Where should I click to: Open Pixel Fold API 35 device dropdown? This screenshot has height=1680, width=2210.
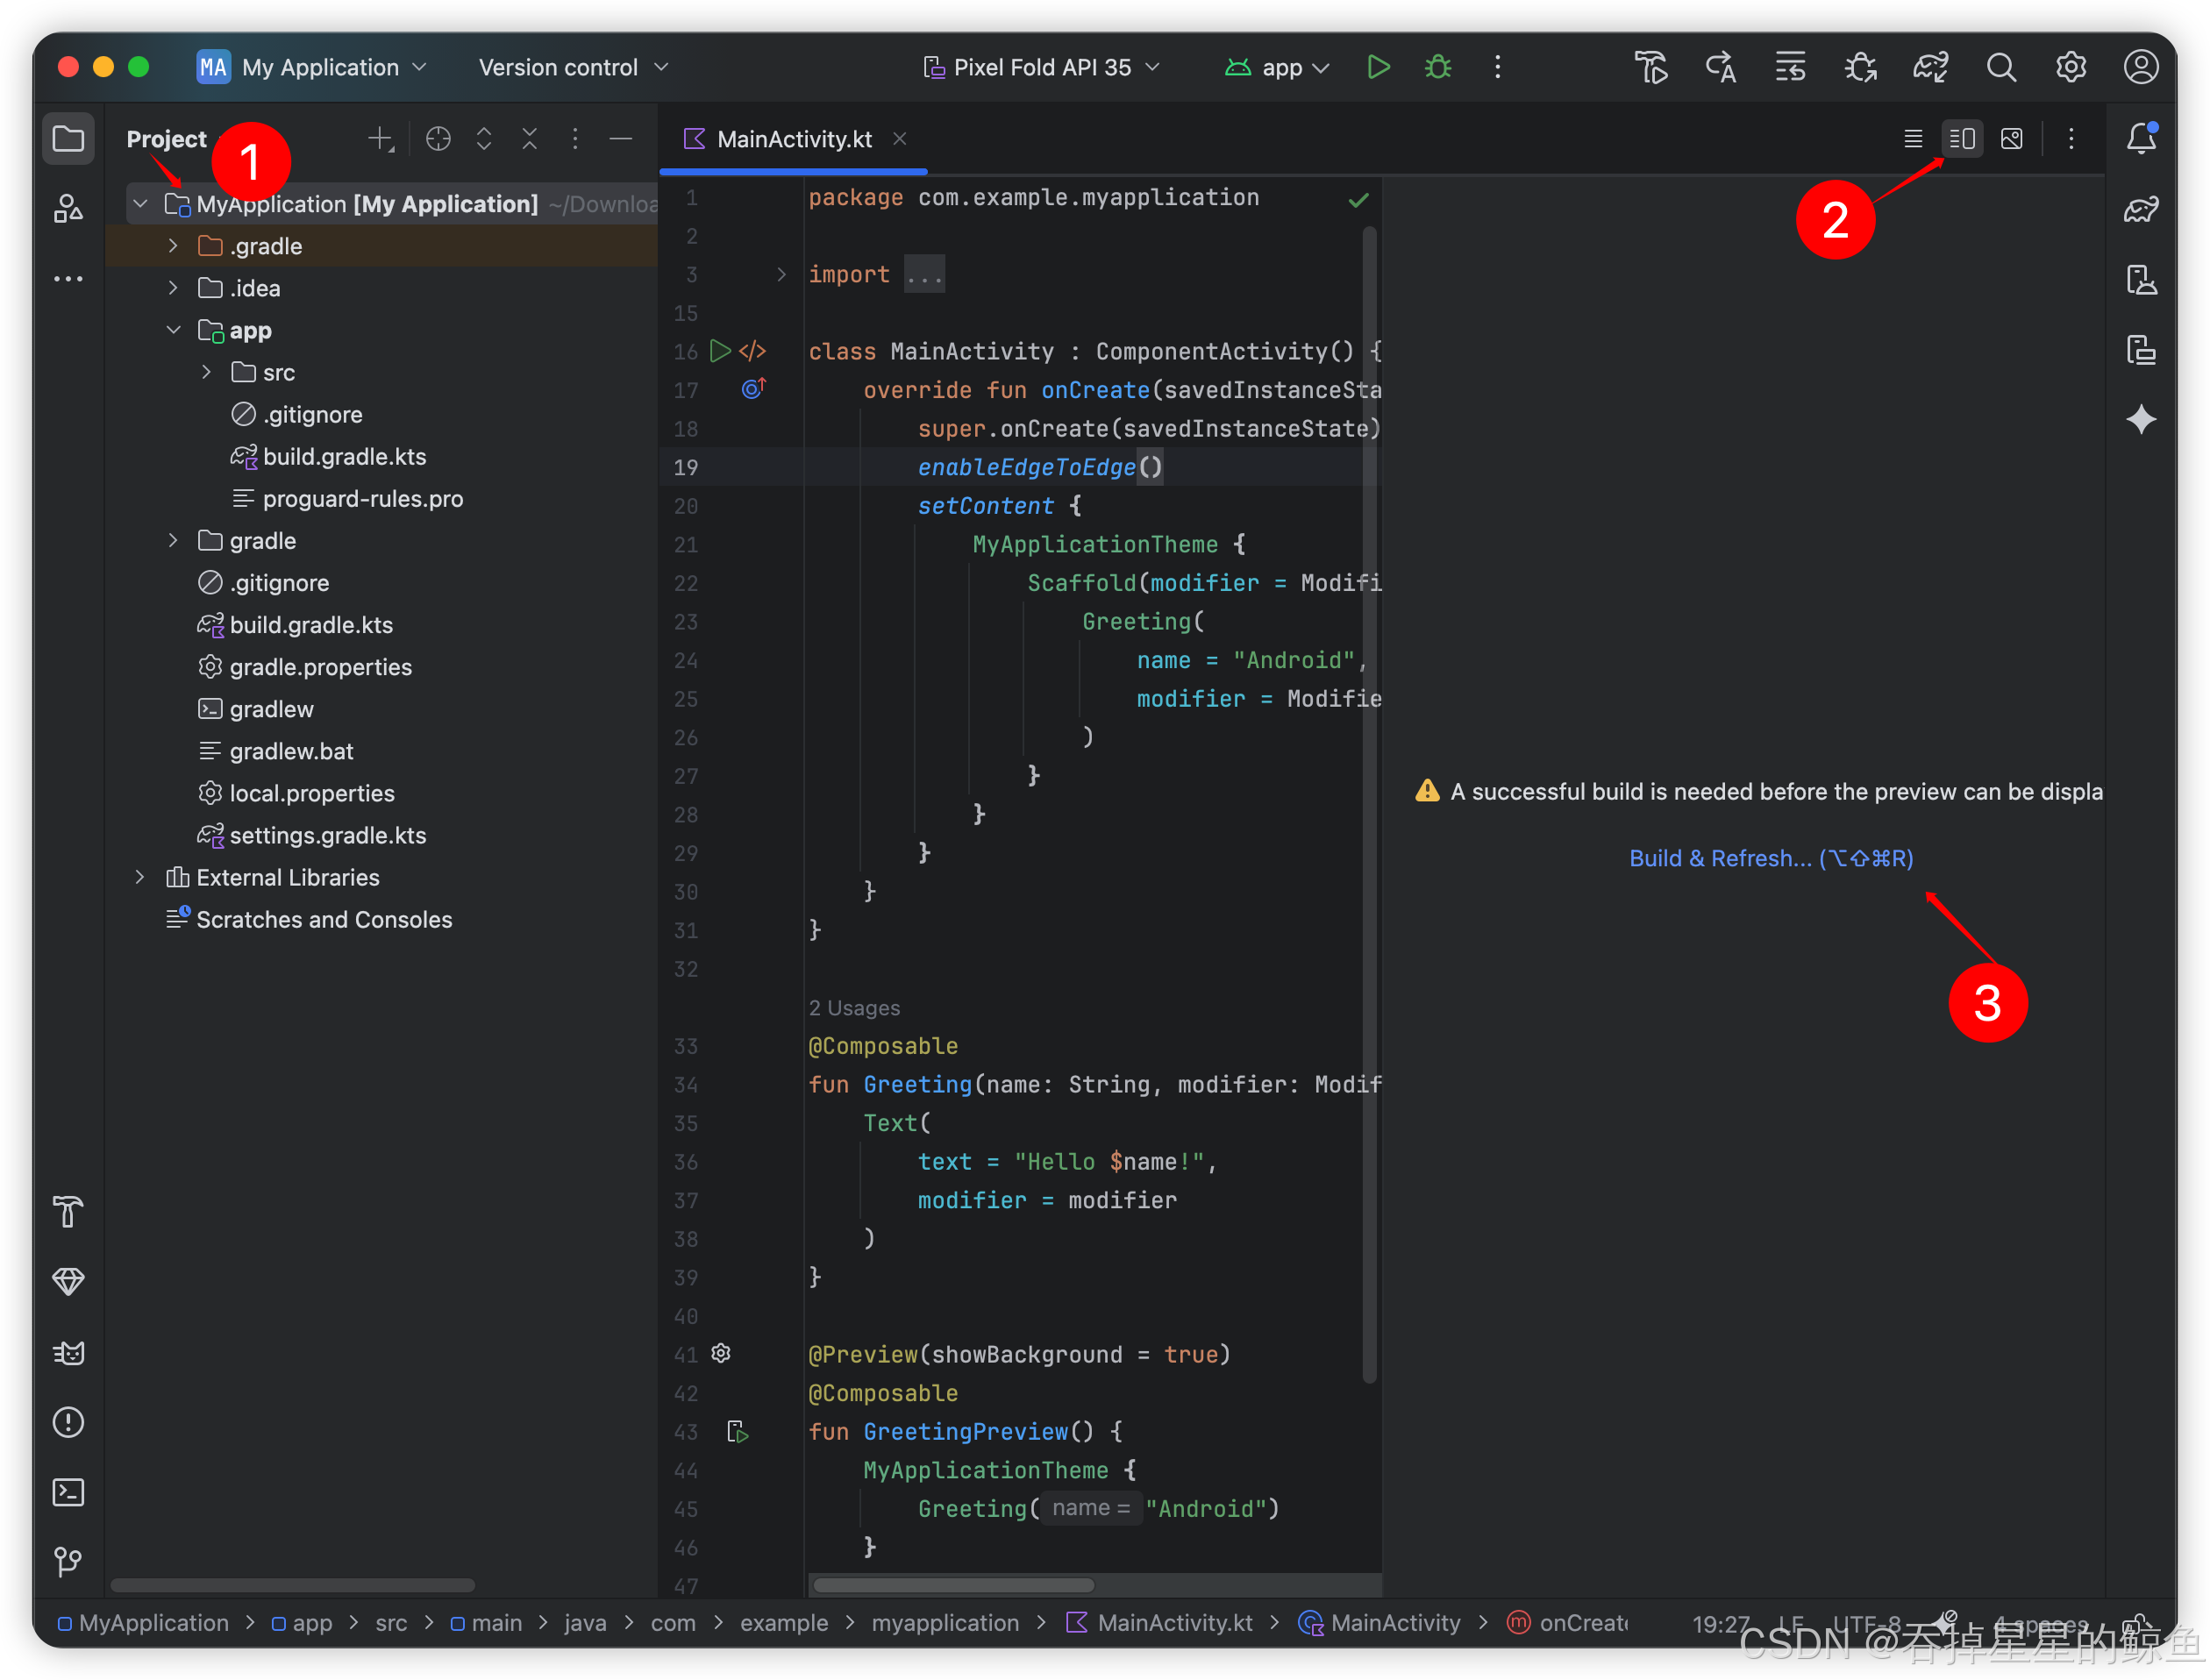pyautogui.click(x=1040, y=67)
